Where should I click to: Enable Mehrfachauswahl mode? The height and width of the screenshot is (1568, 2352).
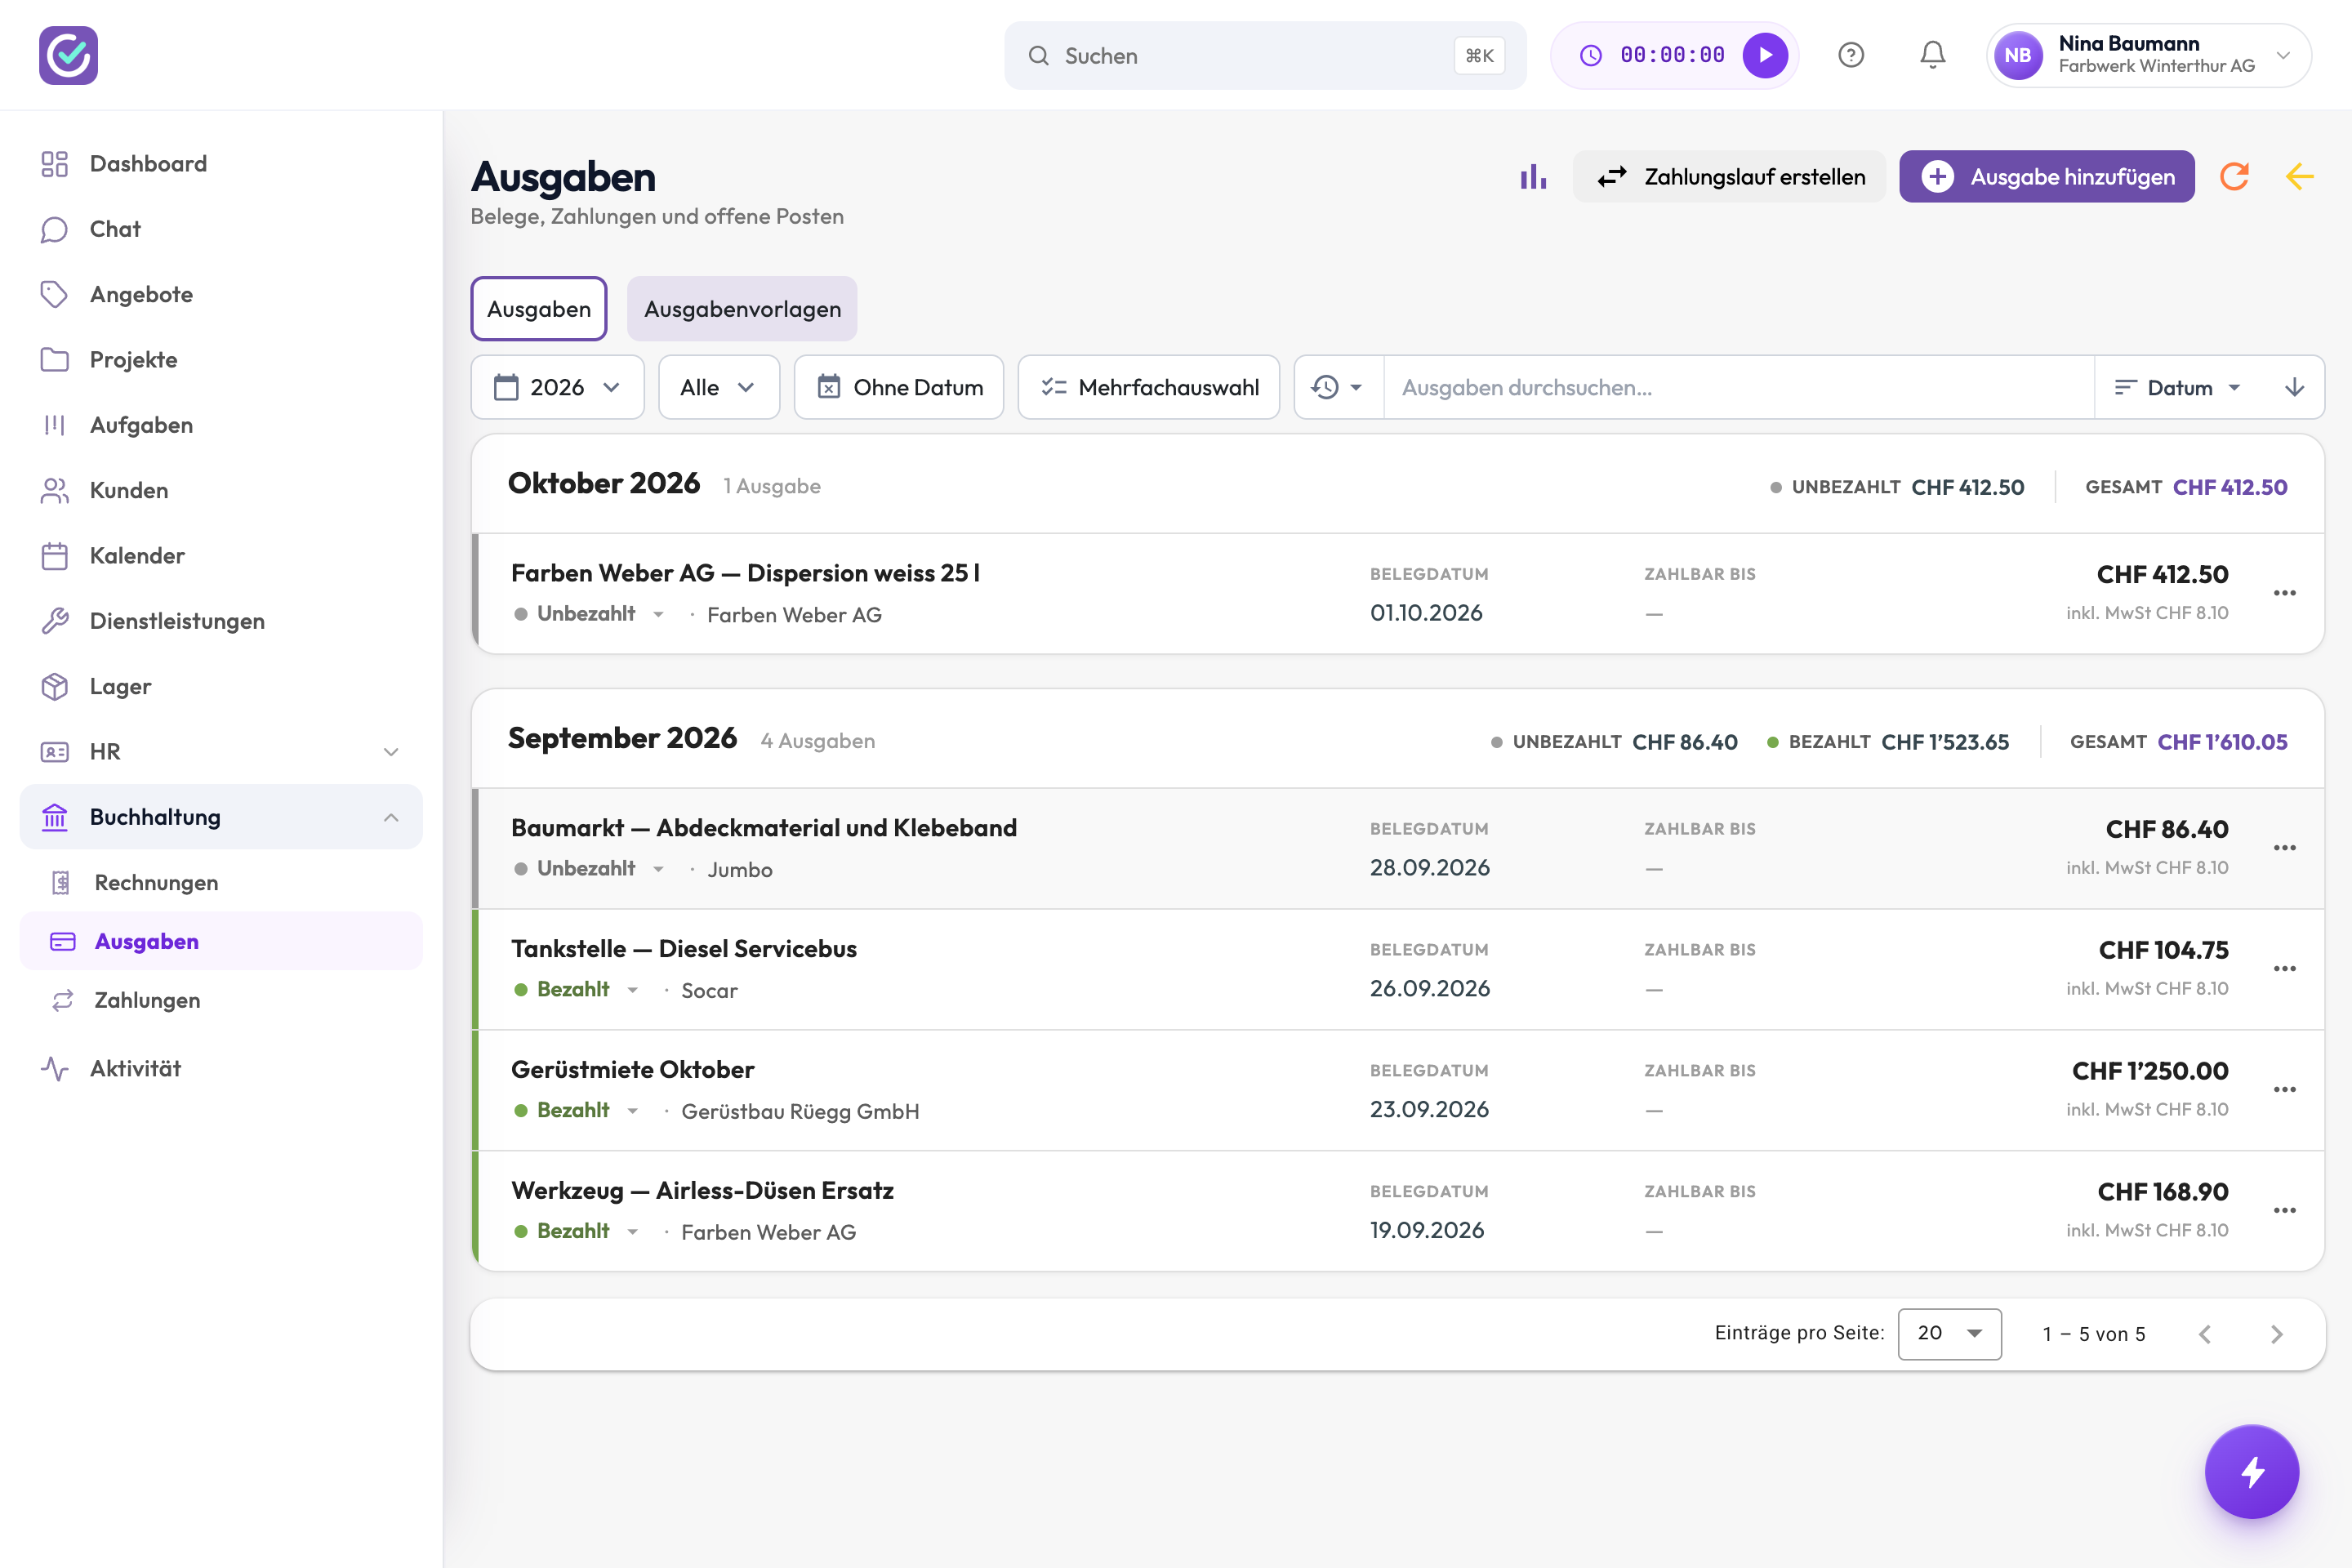[1149, 387]
